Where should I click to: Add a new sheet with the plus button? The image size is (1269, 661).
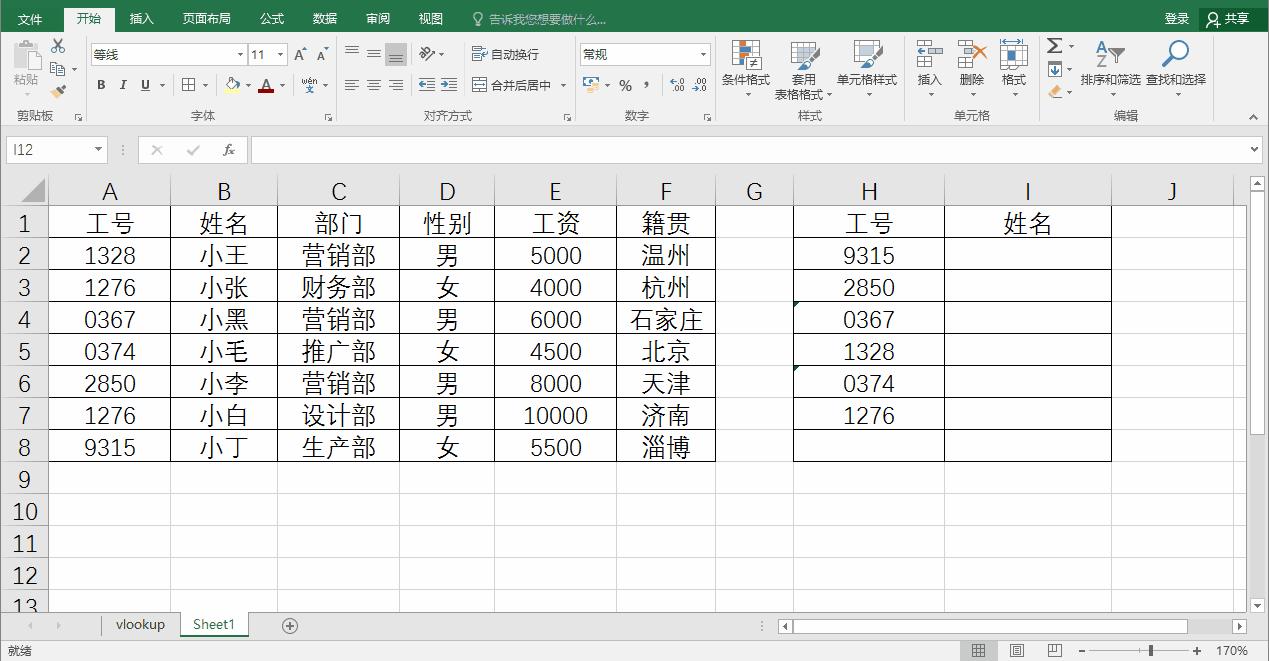click(289, 624)
